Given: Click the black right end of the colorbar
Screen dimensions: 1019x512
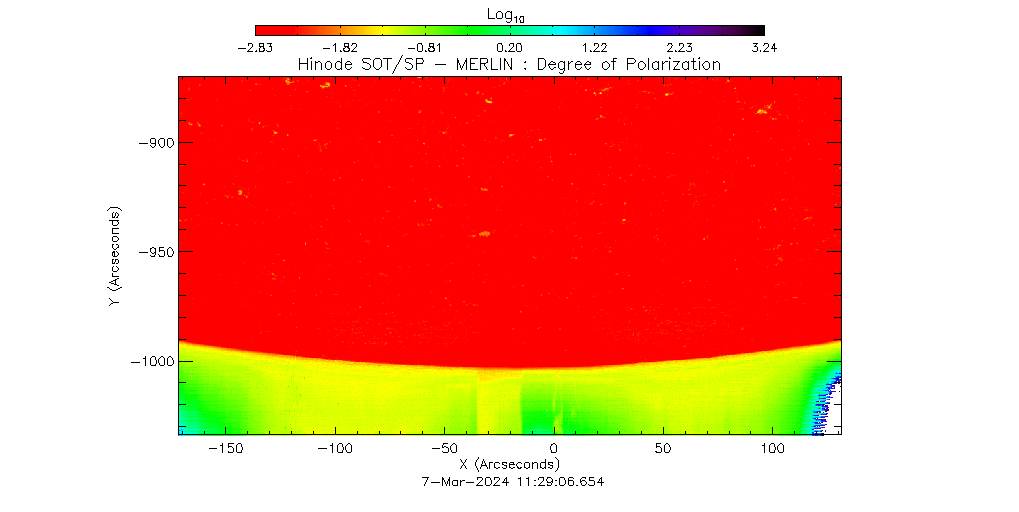Looking at the screenshot, I should 755,30.
